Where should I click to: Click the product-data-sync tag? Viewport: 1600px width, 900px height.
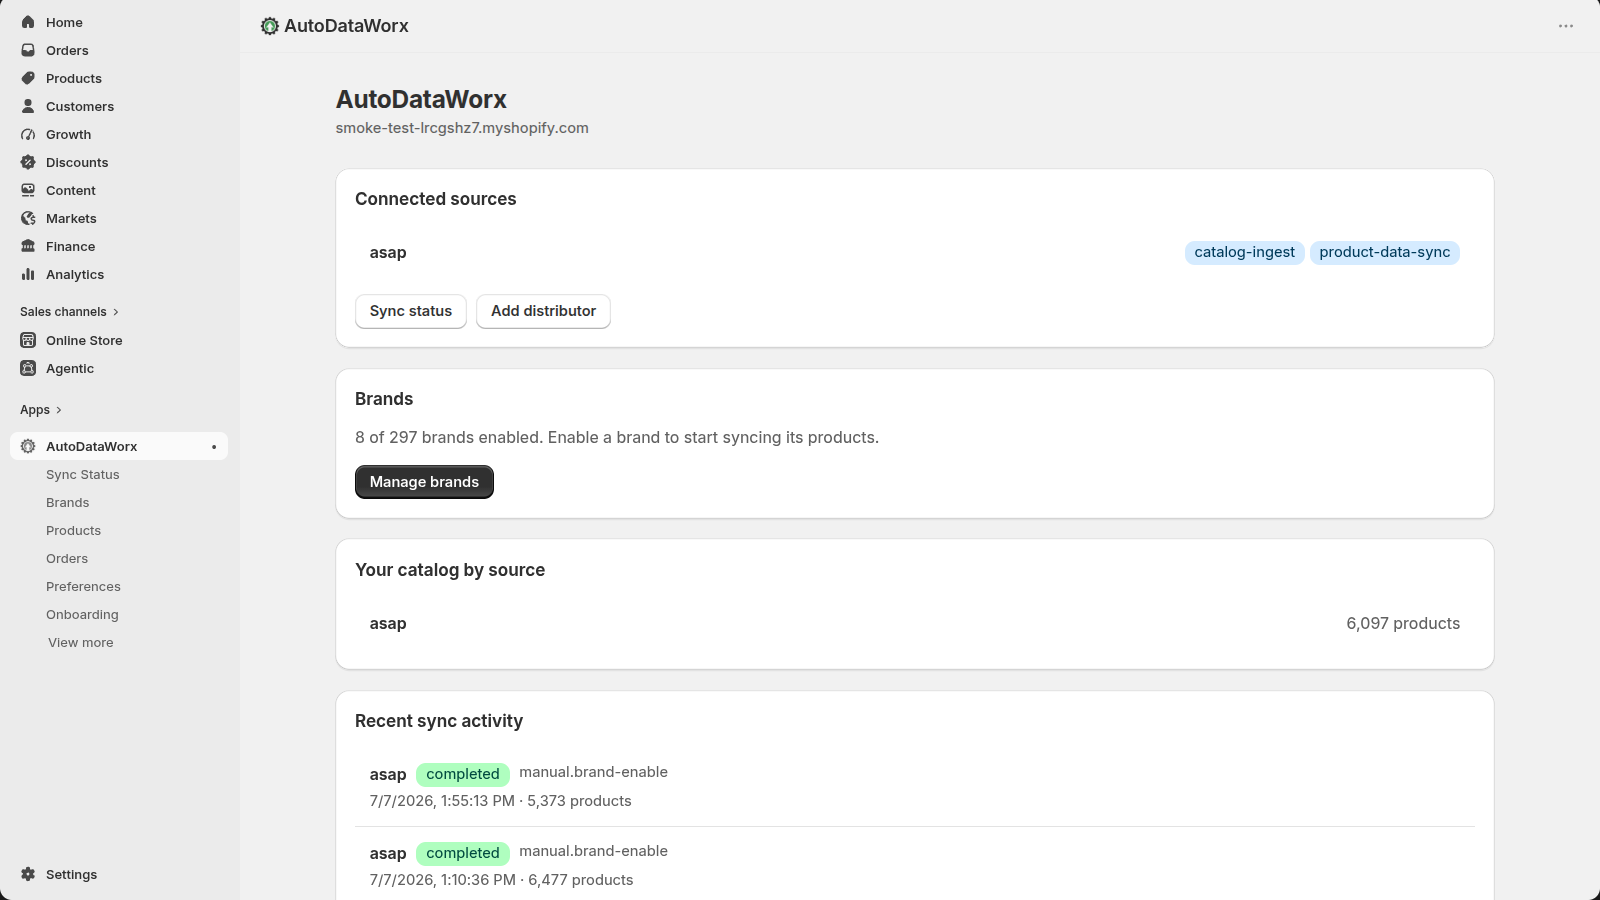coord(1385,252)
